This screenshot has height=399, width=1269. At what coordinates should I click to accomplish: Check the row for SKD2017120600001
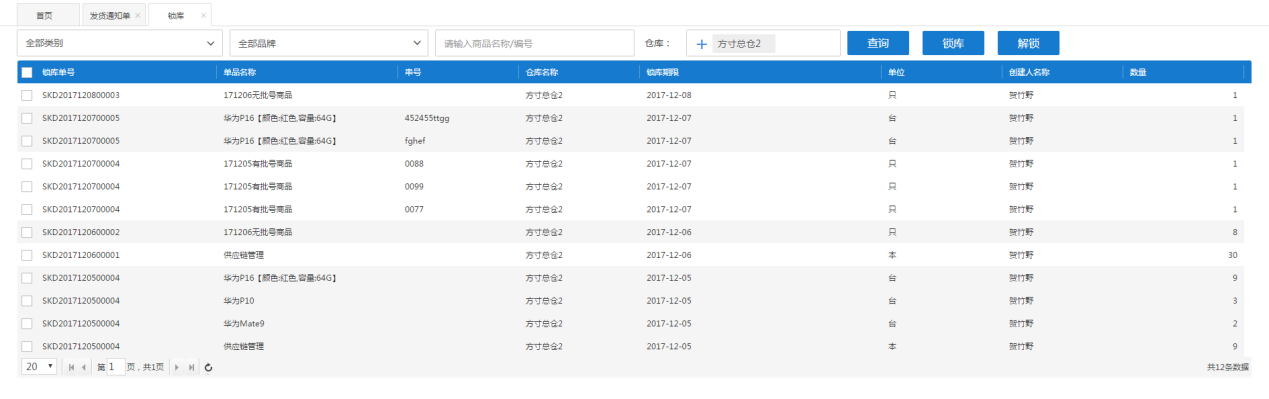(27, 255)
